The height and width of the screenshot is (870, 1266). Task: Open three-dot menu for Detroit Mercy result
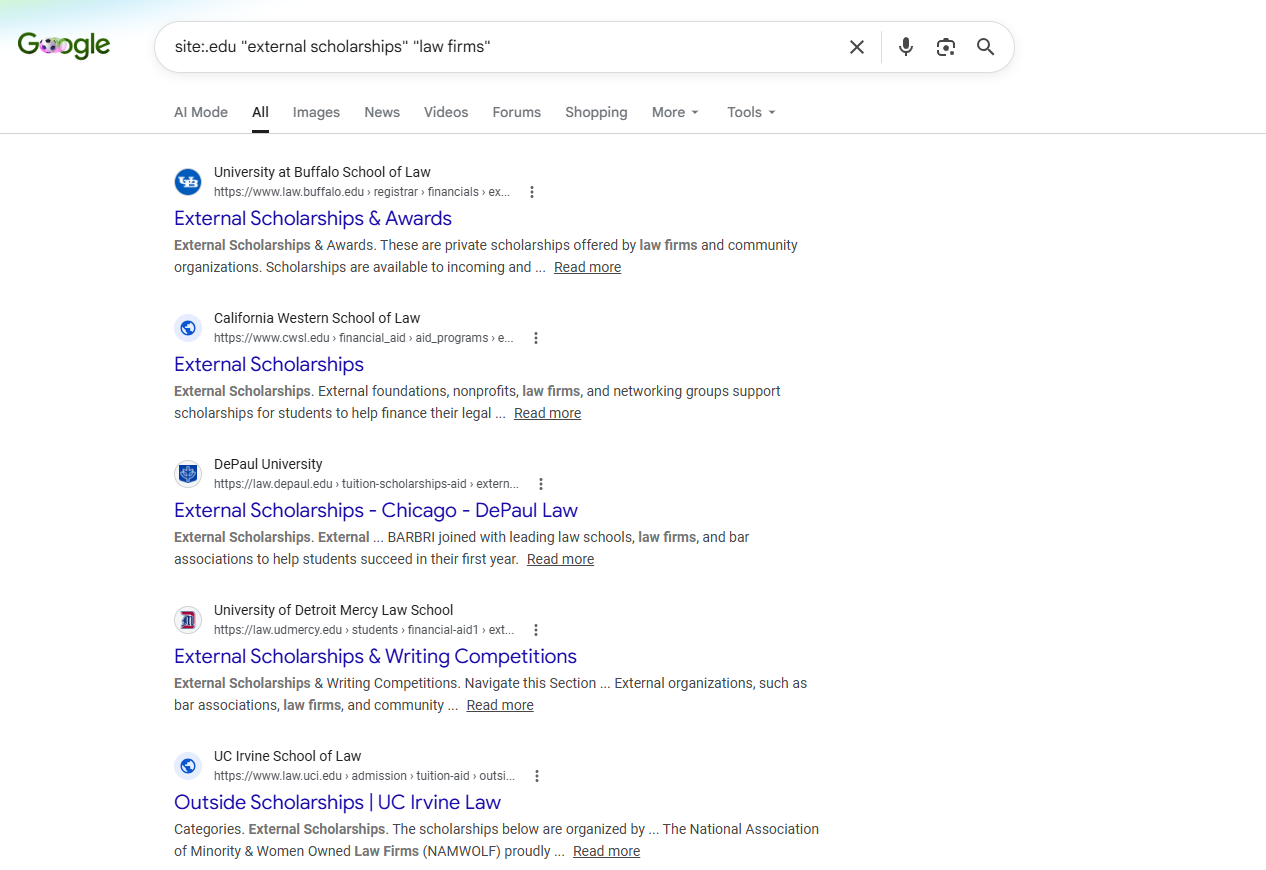click(x=536, y=630)
